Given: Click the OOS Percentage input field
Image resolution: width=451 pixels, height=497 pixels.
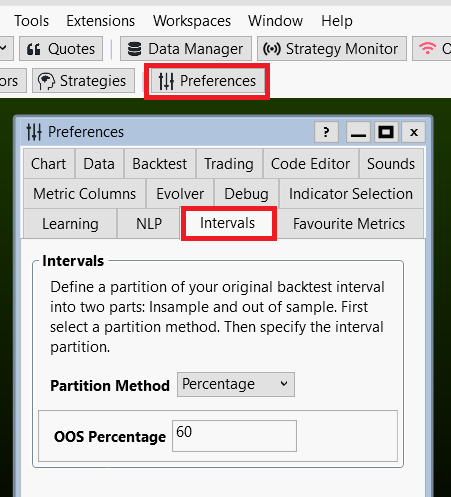Looking at the screenshot, I should point(234,436).
